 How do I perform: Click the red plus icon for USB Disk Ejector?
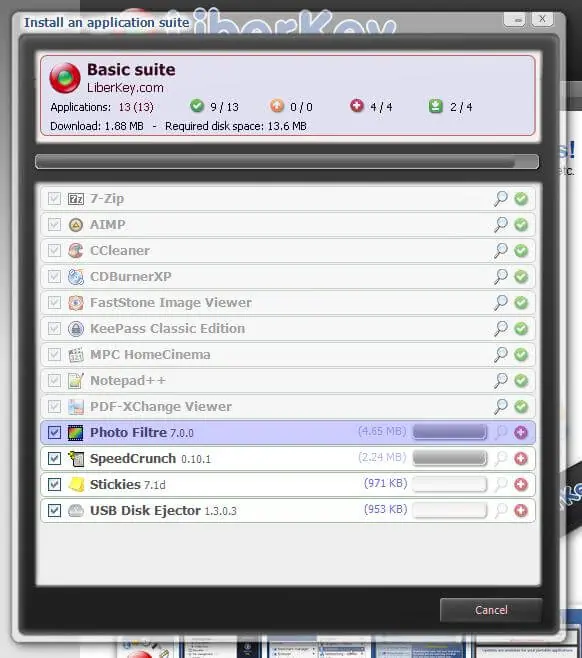(521, 511)
